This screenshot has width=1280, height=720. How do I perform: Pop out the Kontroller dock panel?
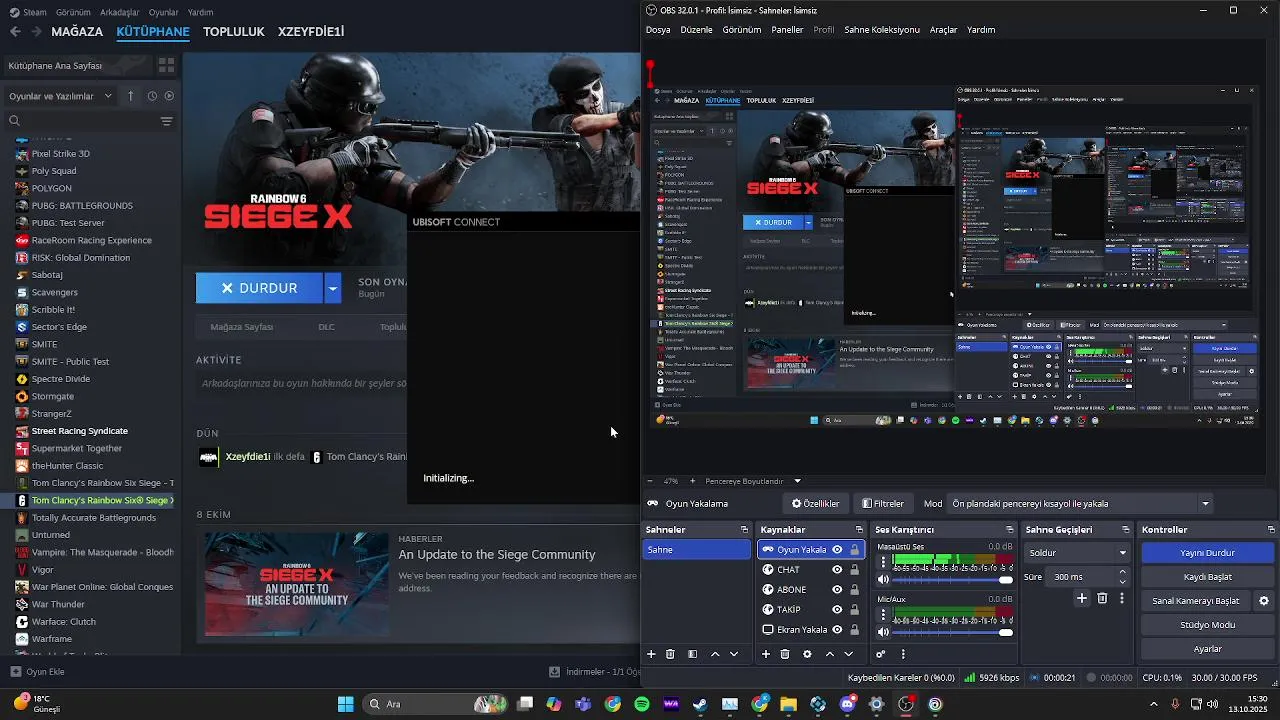(x=1271, y=530)
